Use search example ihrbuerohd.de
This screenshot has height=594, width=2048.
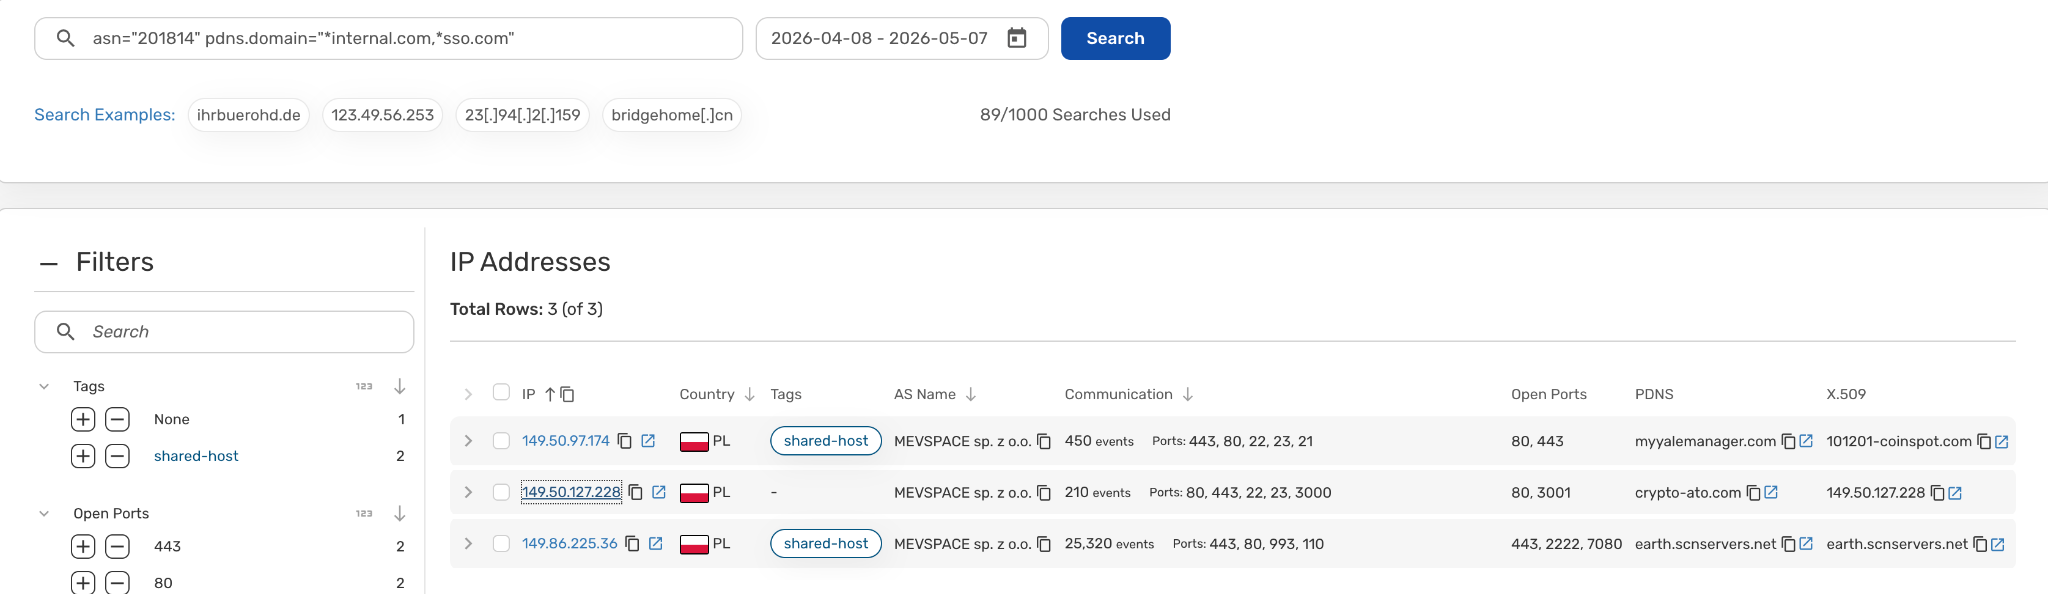click(249, 115)
